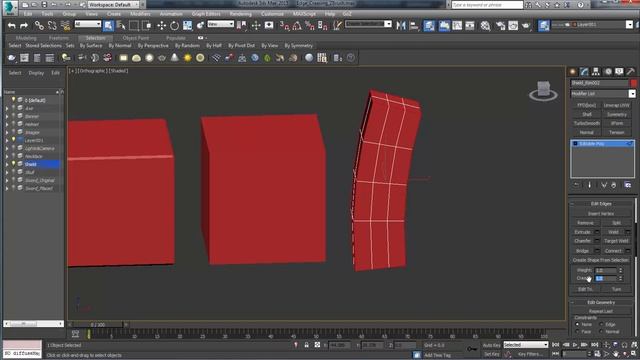Select the Face constraint radio button
The height and width of the screenshot is (360, 640).
coord(577,332)
